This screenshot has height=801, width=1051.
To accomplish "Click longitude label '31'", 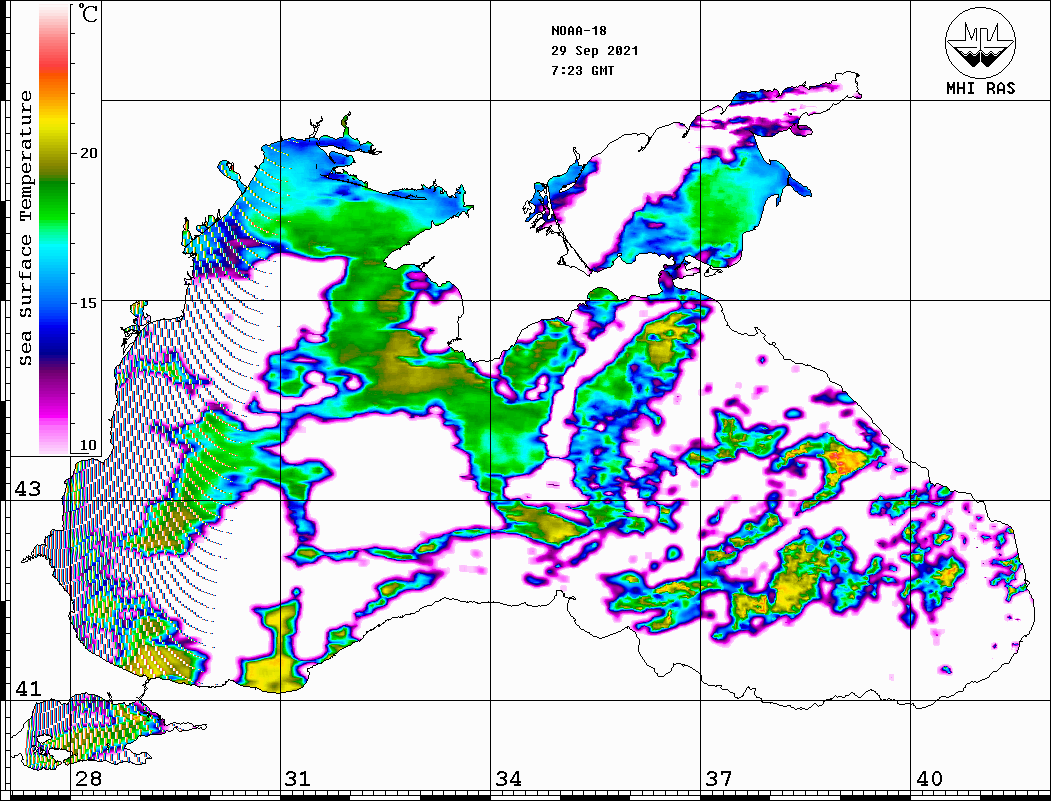I will coord(298,779).
